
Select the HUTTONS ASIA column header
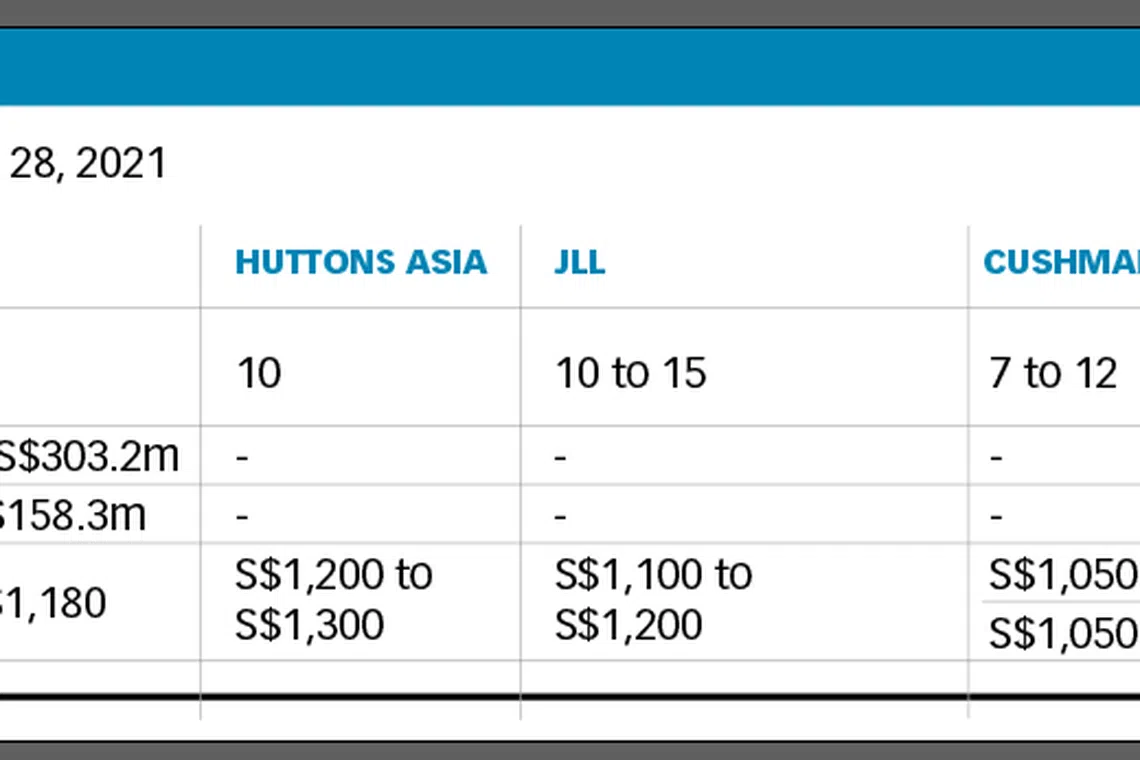pyautogui.click(x=361, y=262)
